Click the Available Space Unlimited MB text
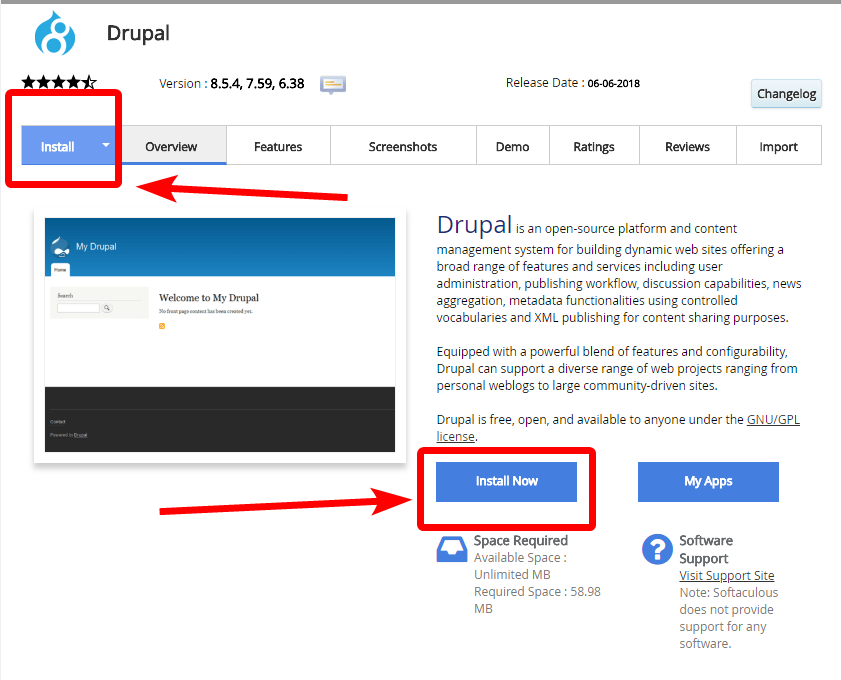This screenshot has height=680, width=841. (520, 566)
